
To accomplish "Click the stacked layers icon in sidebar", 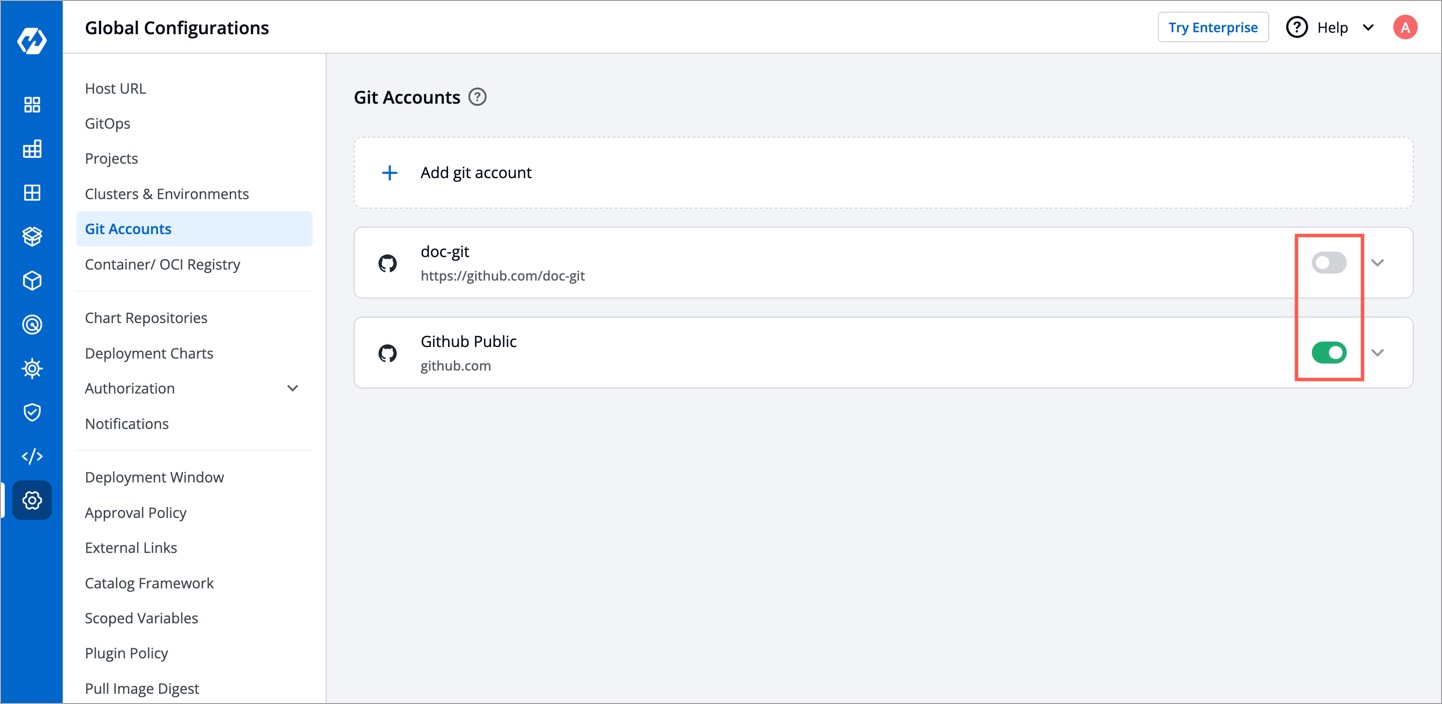I will [x=32, y=237].
